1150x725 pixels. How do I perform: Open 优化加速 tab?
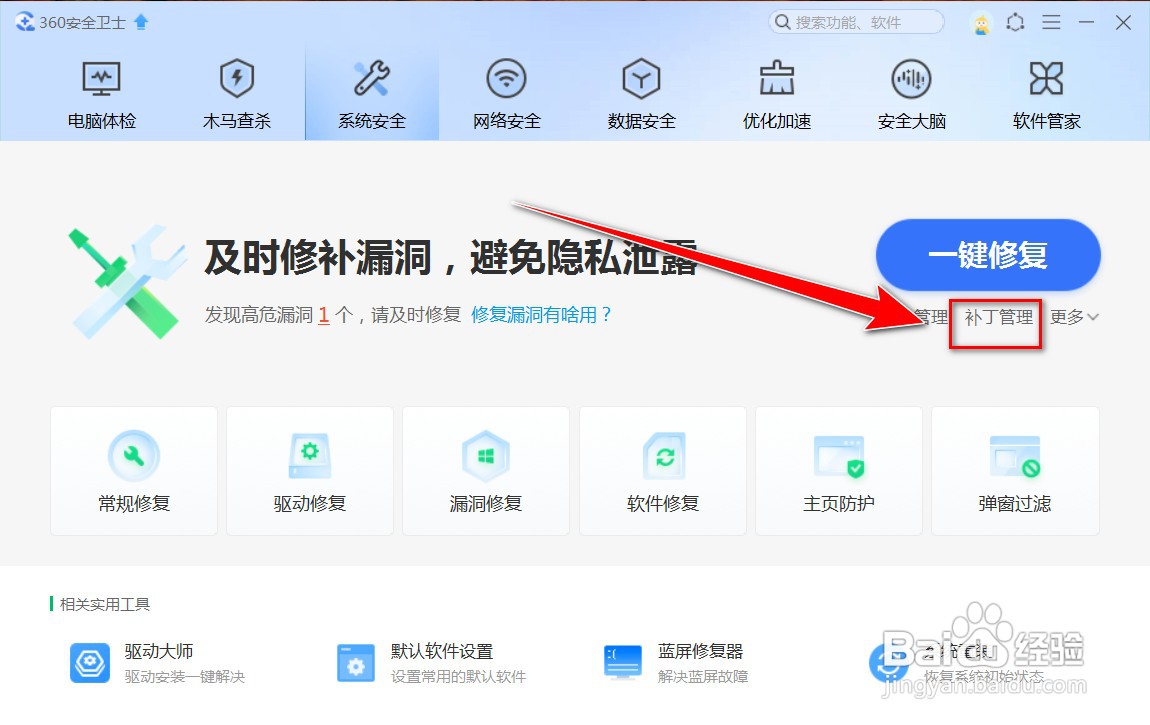pos(777,95)
